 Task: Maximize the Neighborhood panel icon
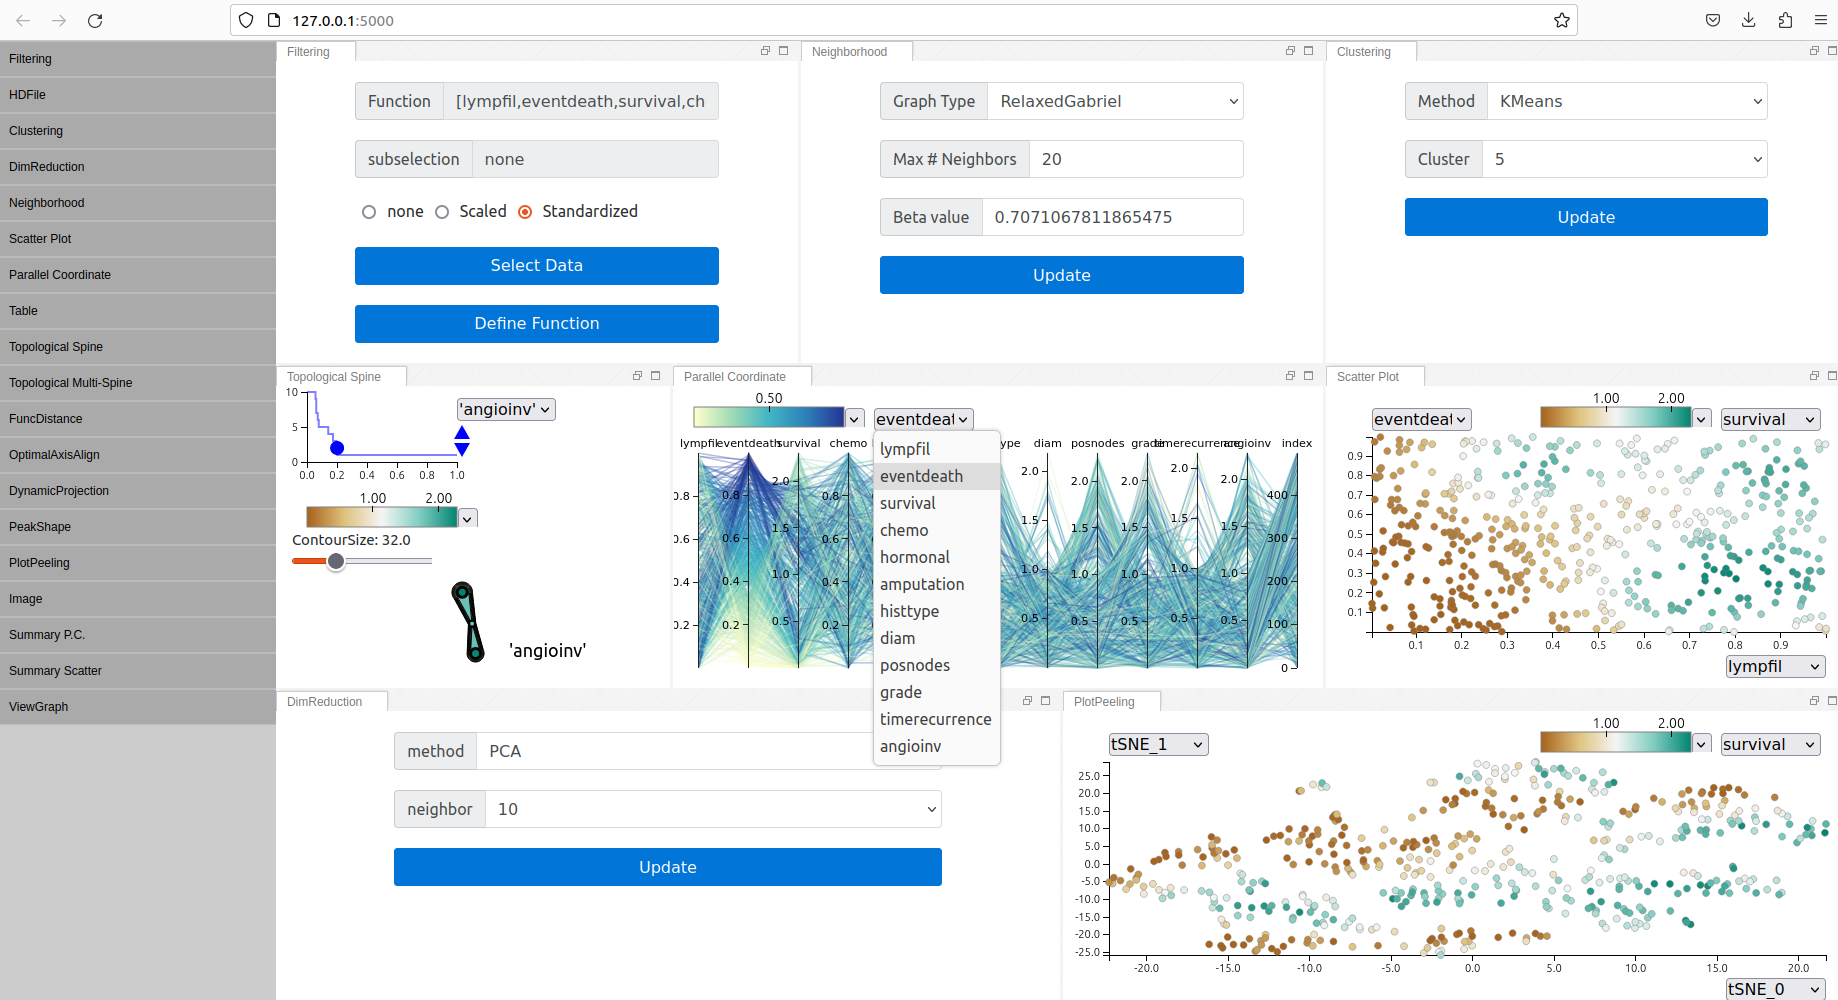tap(1308, 51)
